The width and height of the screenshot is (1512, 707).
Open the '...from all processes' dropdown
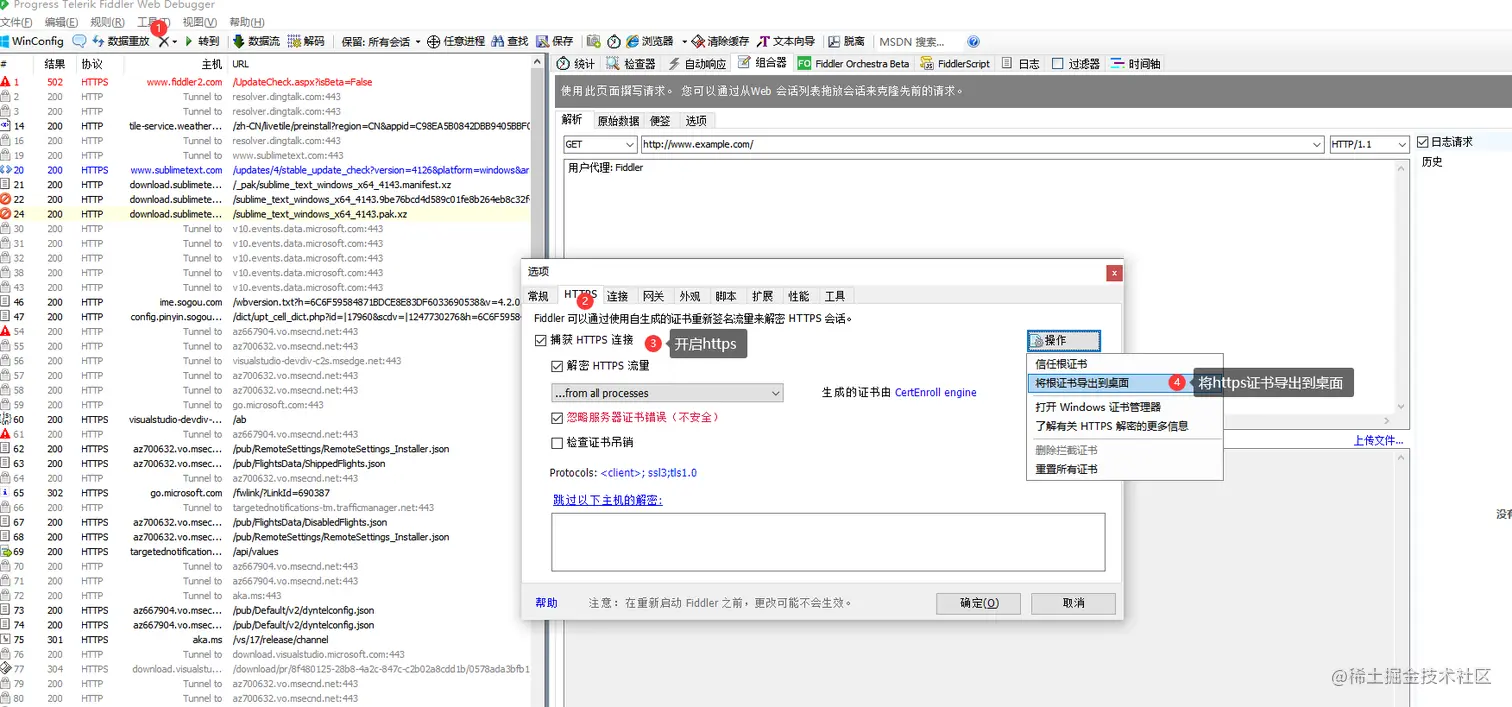click(x=667, y=394)
